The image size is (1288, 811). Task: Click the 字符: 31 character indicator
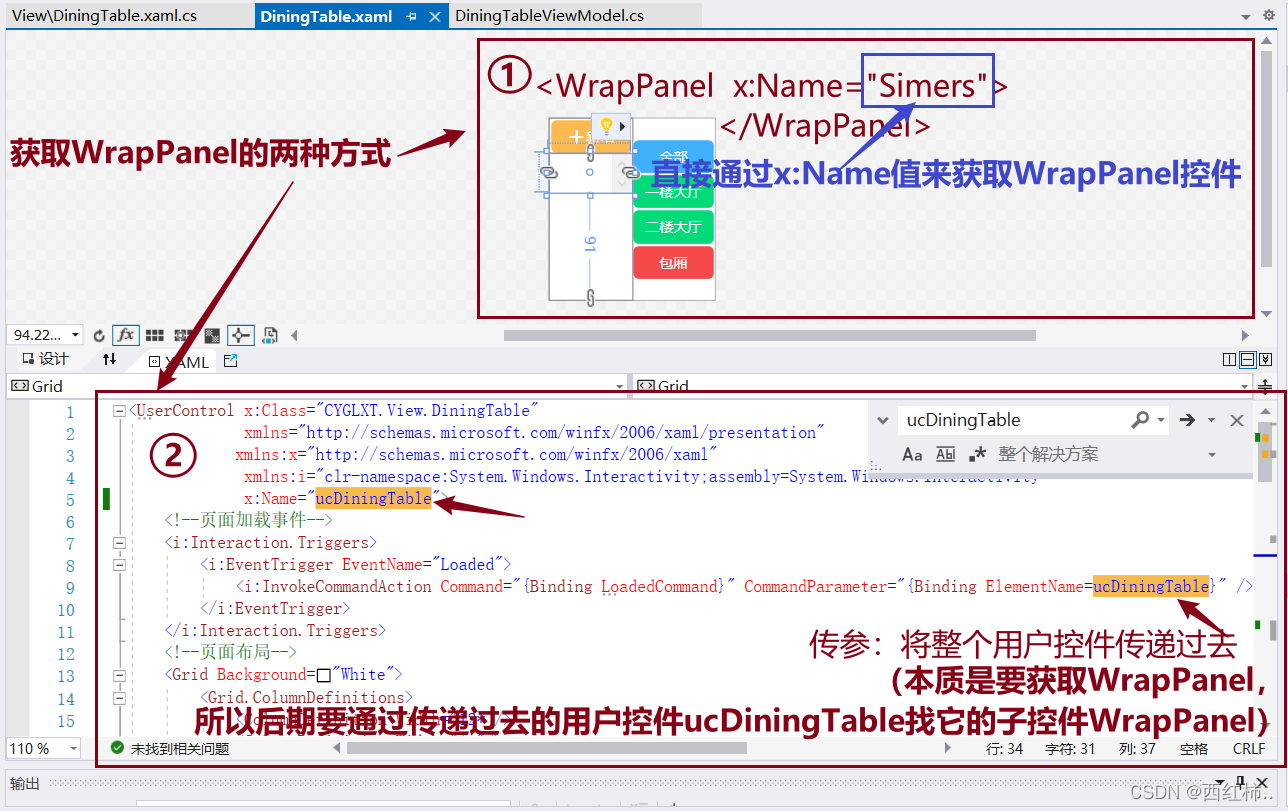point(1070,748)
